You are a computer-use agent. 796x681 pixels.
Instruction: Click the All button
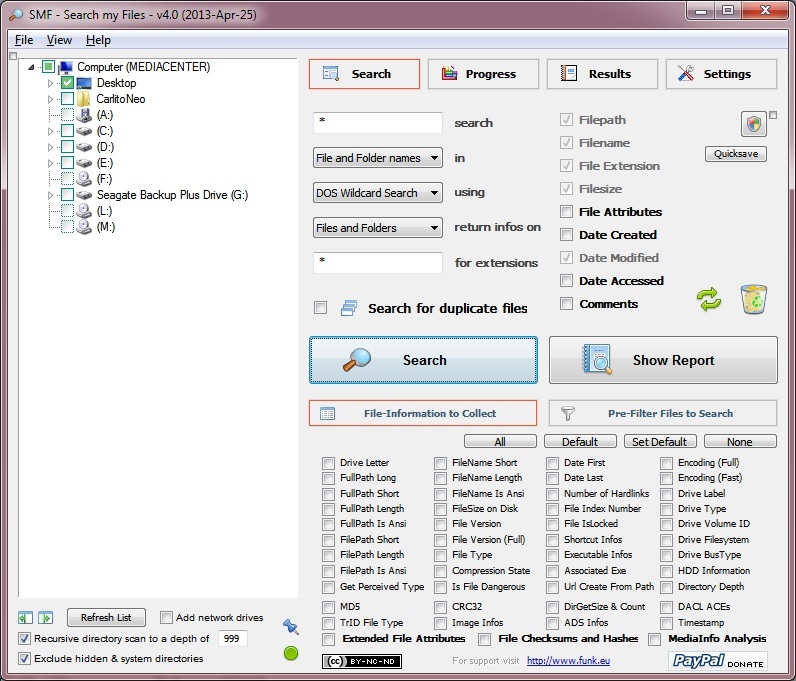(500, 441)
